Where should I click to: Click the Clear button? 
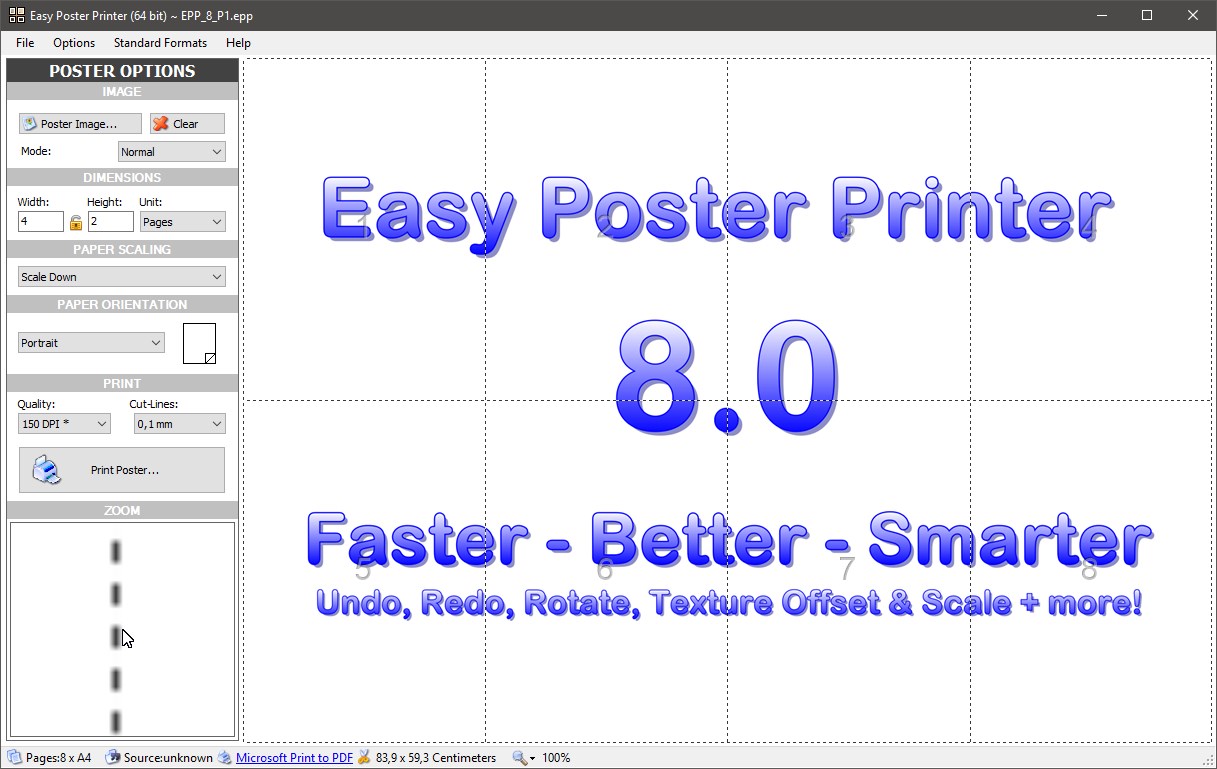click(187, 124)
